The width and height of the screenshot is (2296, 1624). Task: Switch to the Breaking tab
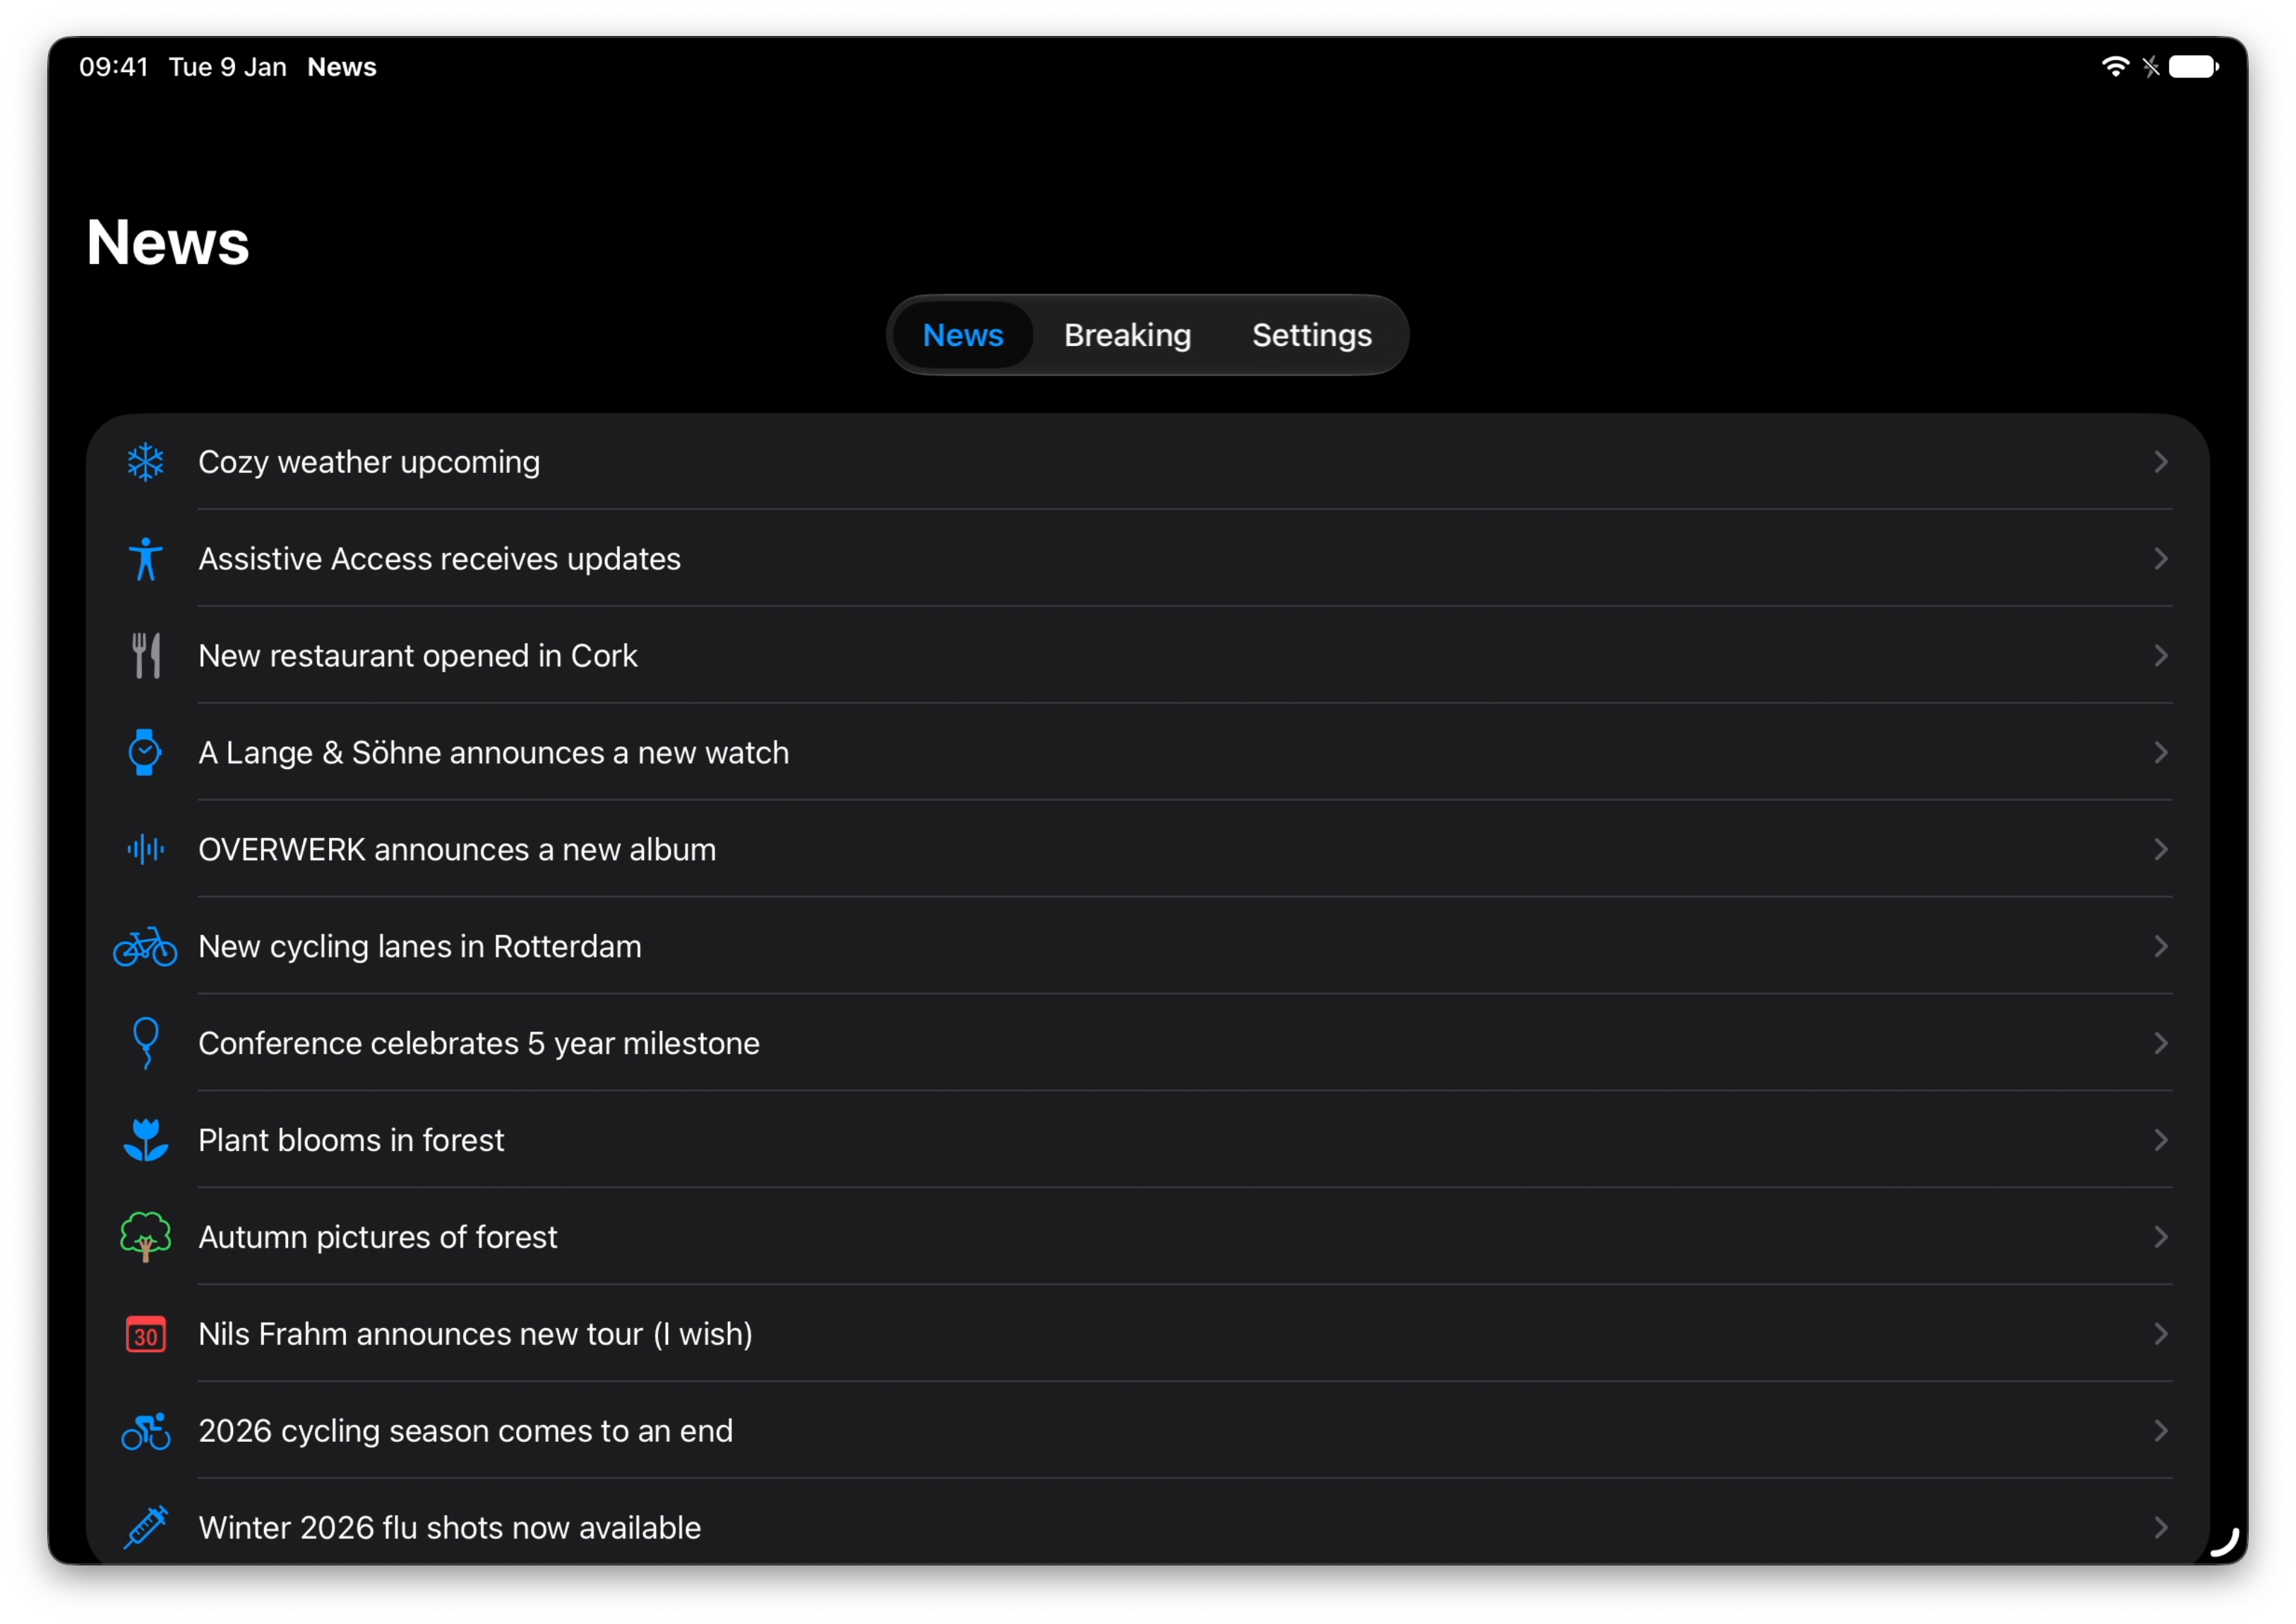point(1128,335)
